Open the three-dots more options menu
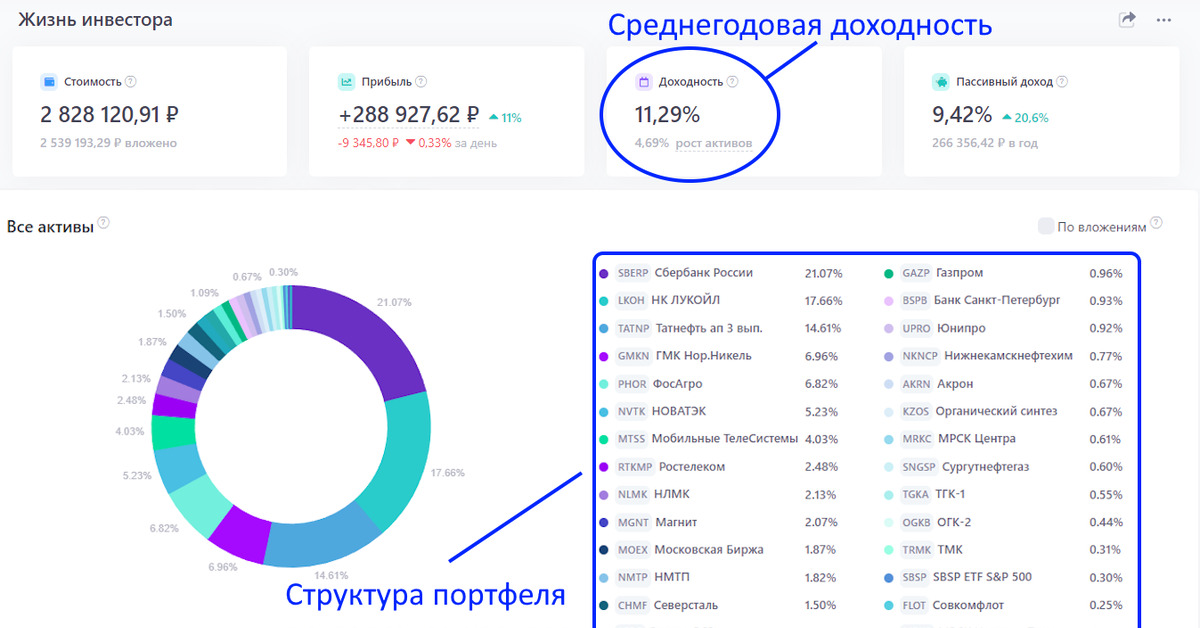The height and width of the screenshot is (628, 1200). pyautogui.click(x=1163, y=19)
